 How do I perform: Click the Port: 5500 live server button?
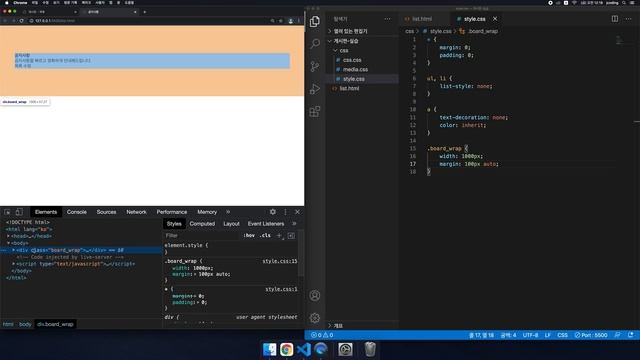point(591,335)
